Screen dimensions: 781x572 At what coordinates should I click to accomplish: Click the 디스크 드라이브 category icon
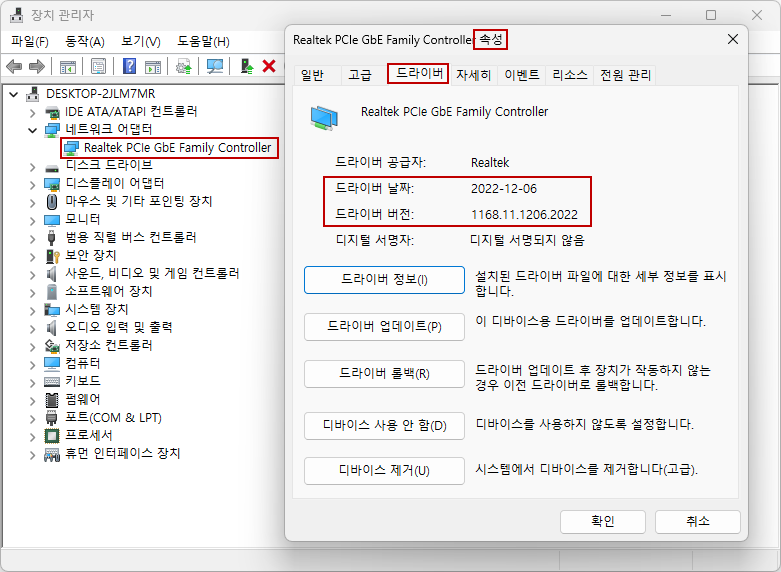(52, 168)
